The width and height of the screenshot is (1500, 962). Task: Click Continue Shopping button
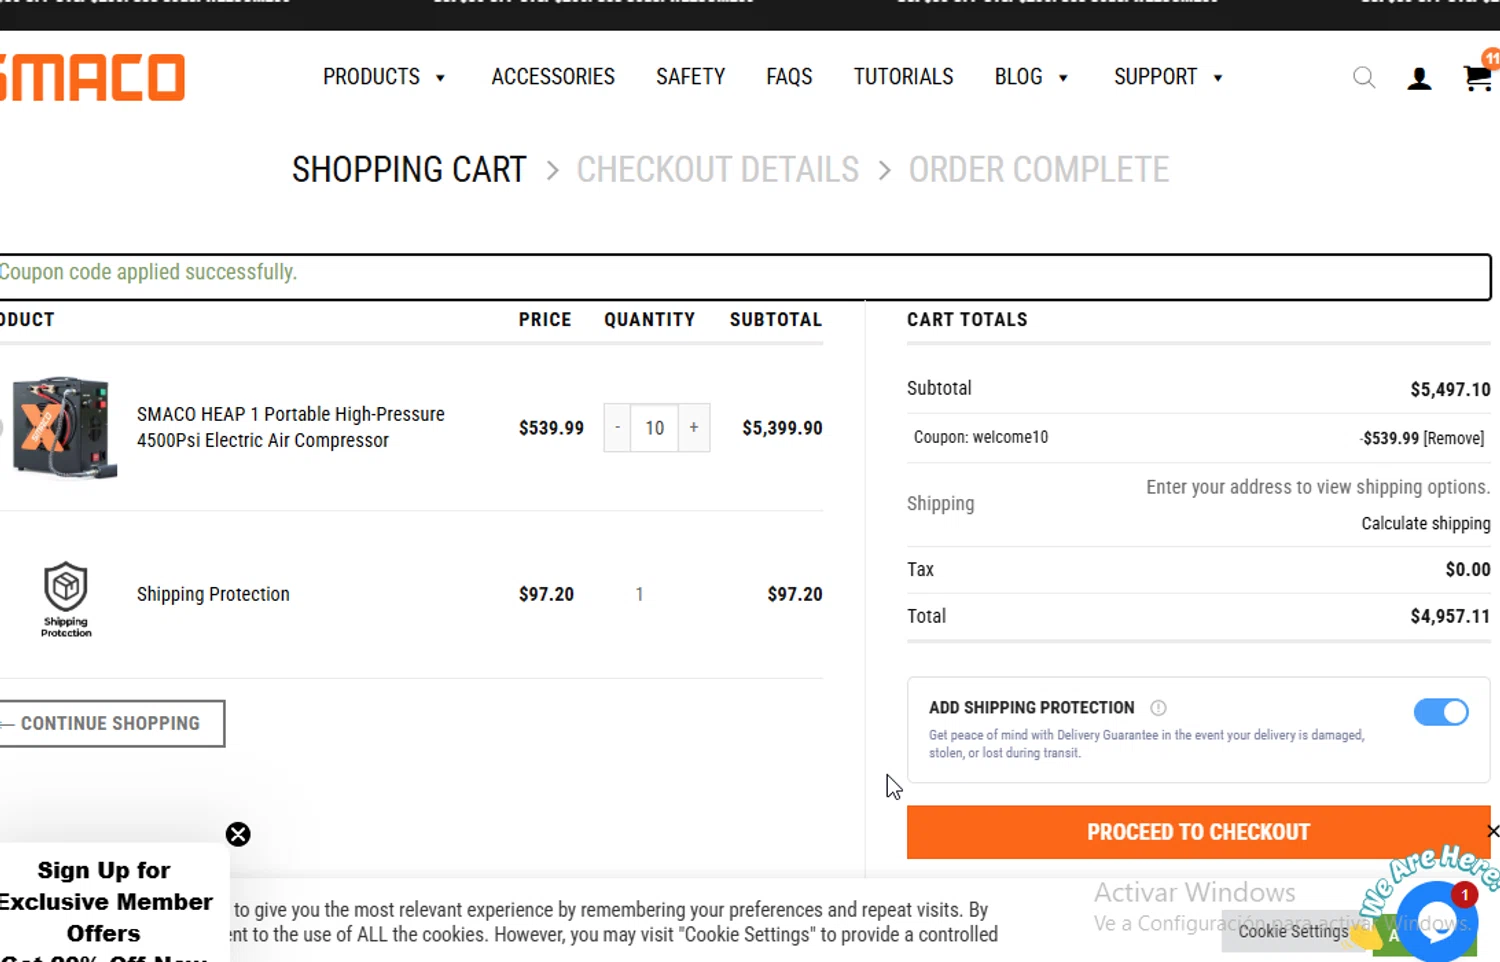click(x=111, y=723)
